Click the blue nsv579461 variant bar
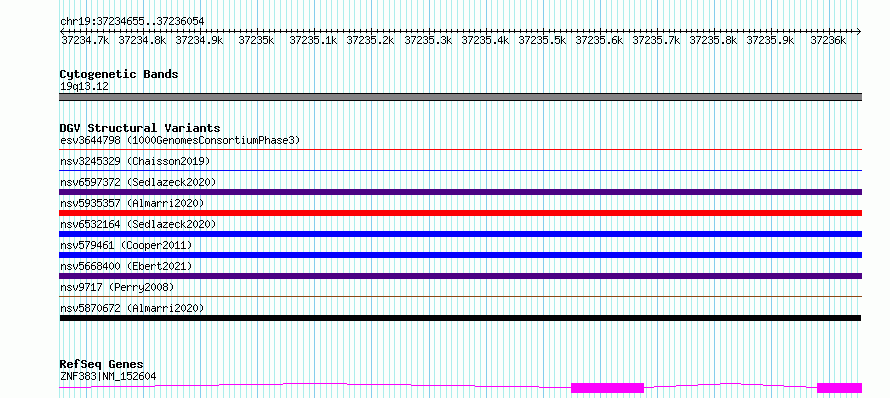890x398 pixels. [461, 255]
